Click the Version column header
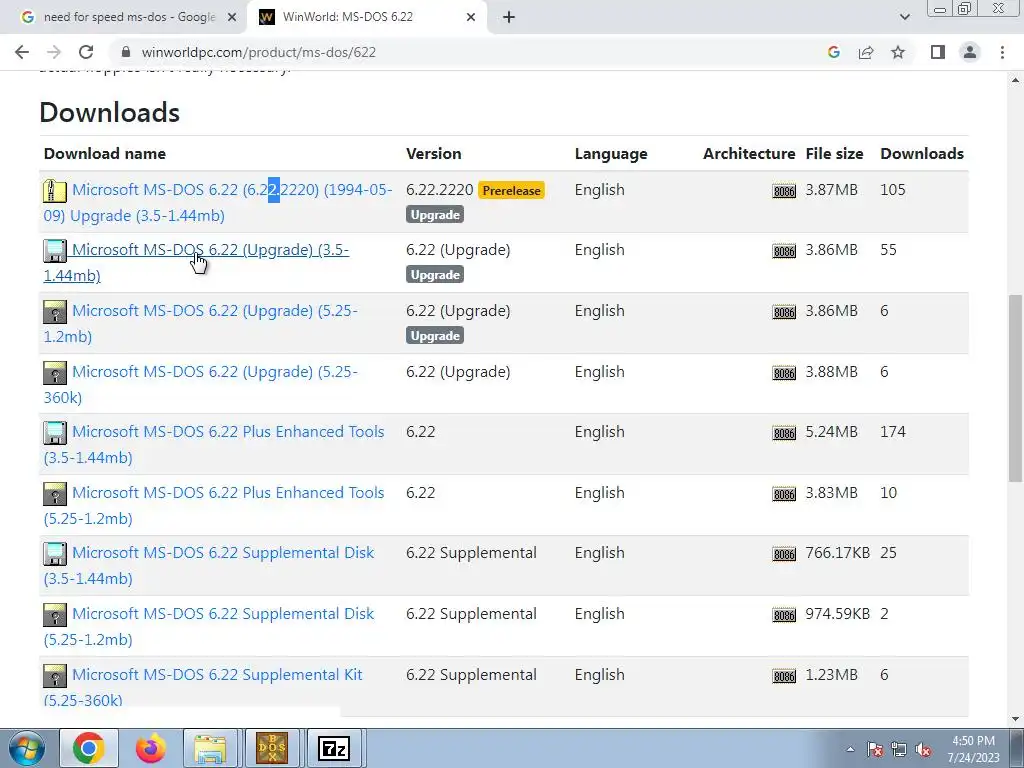The height and width of the screenshot is (768, 1024). (434, 153)
